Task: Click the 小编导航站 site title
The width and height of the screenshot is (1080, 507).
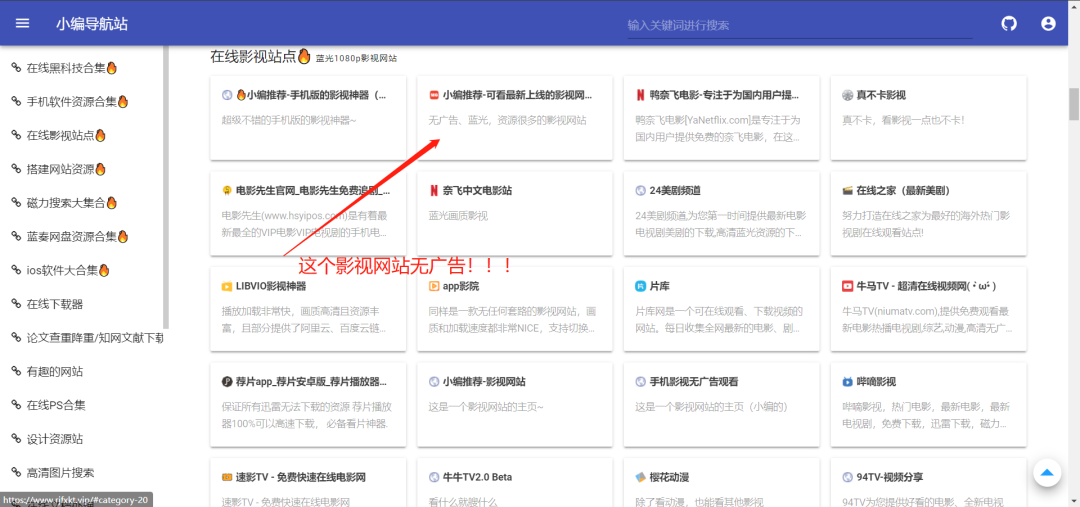Action: (x=92, y=23)
